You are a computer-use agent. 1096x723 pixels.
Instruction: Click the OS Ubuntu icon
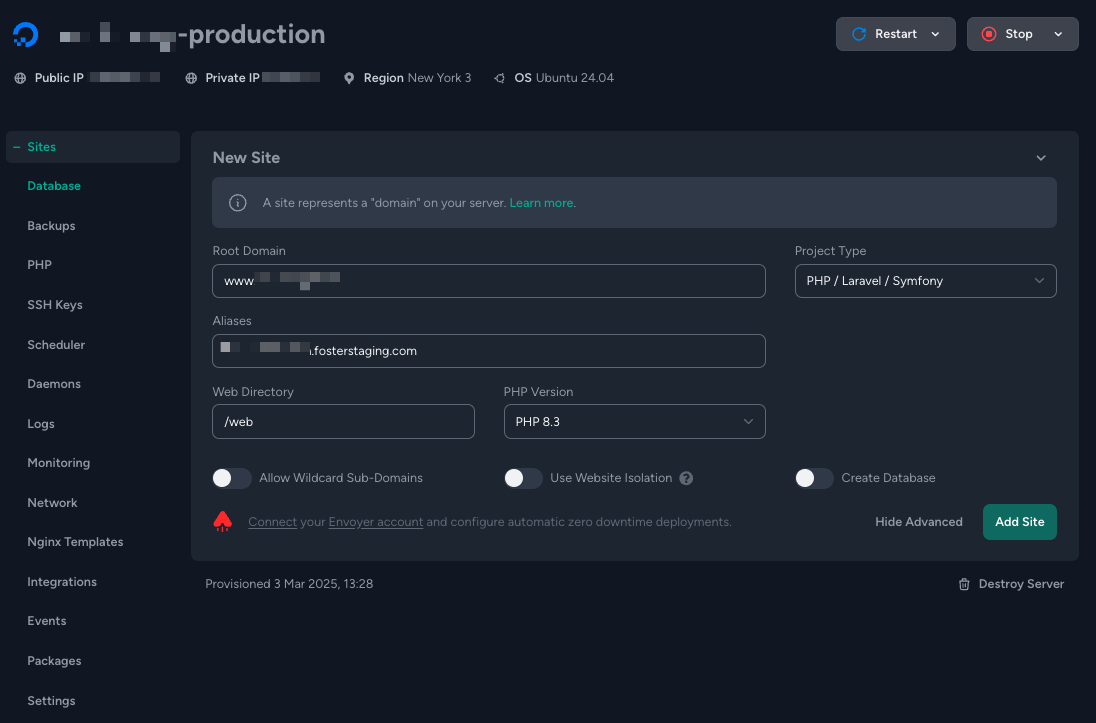[x=499, y=78]
